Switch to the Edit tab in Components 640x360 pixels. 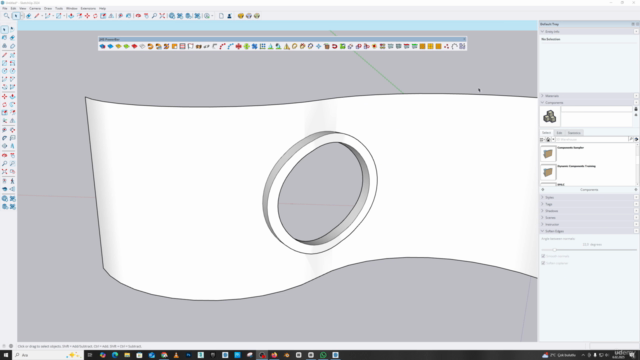click(559, 133)
